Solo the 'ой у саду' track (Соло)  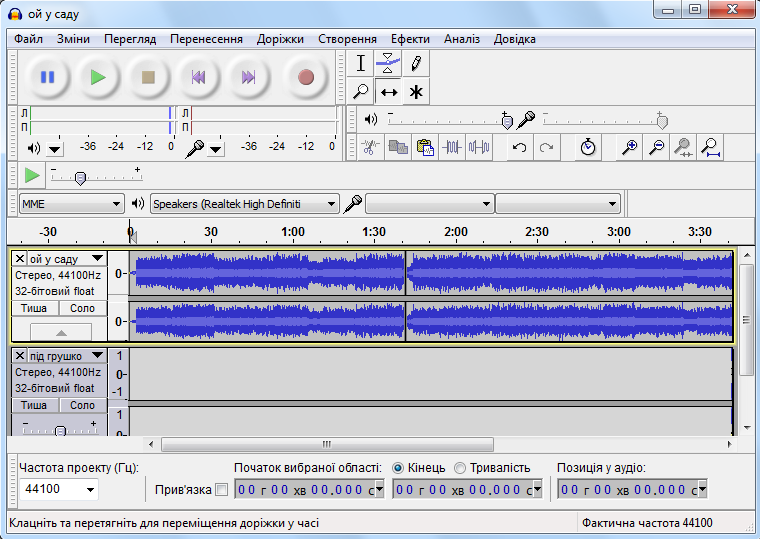pos(83,308)
